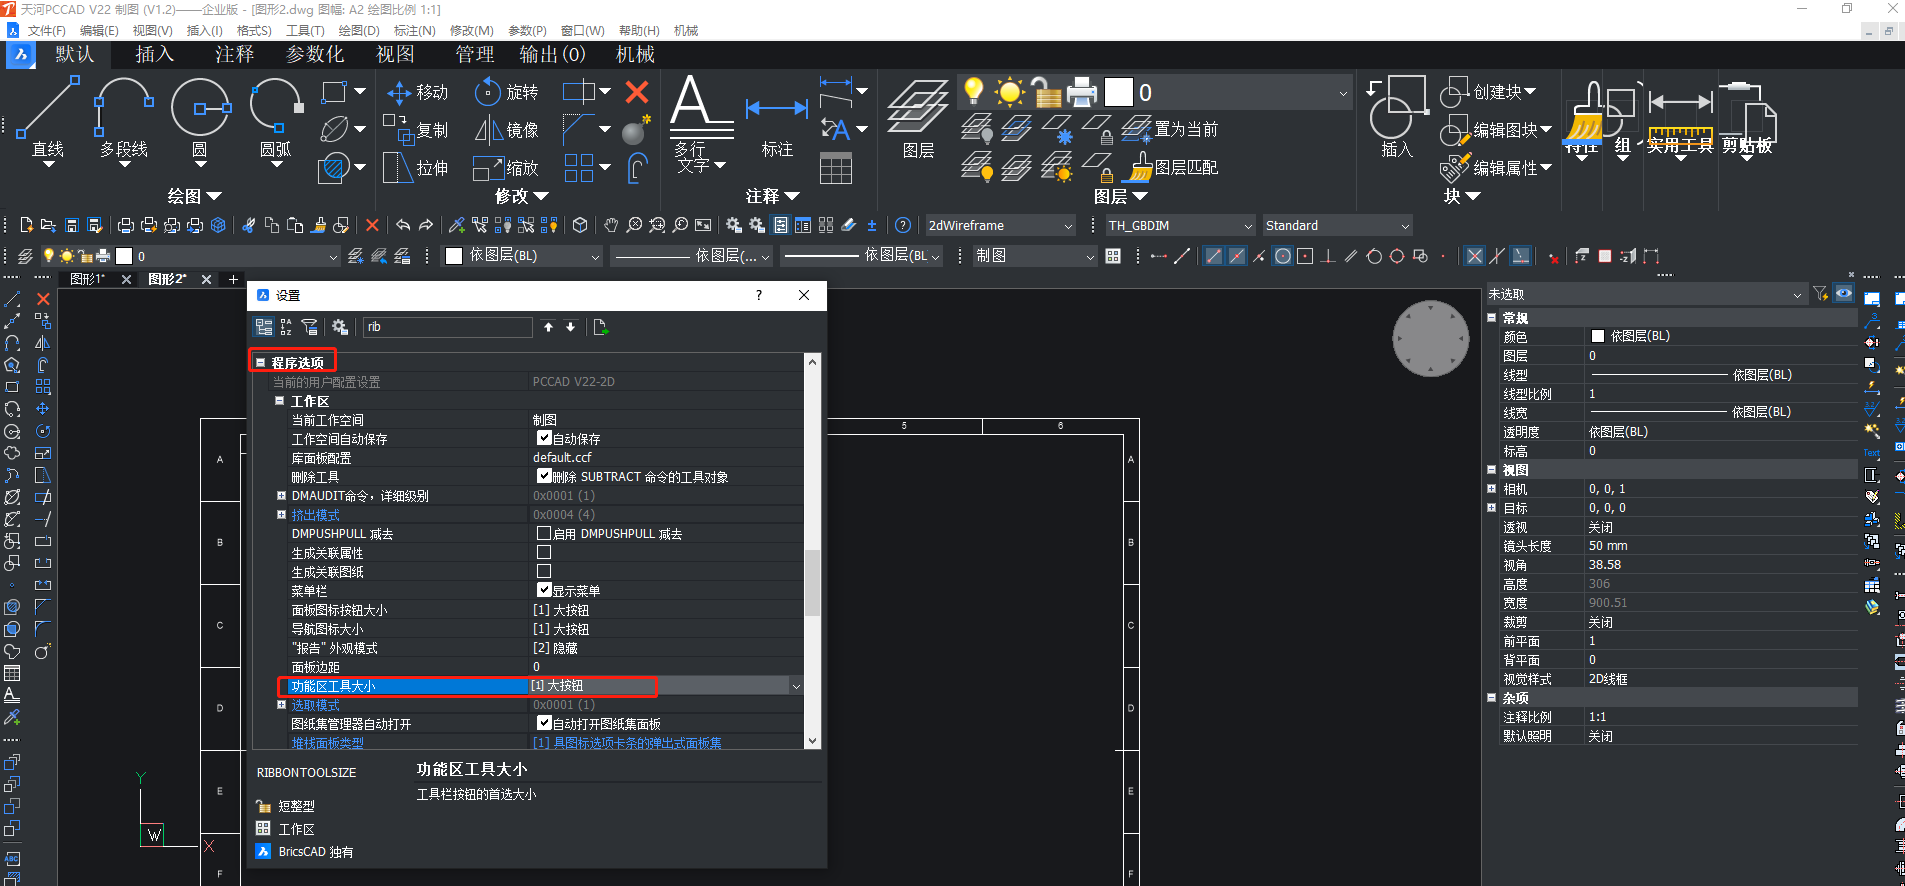Collapse the 工作区 tree node

pyautogui.click(x=280, y=401)
